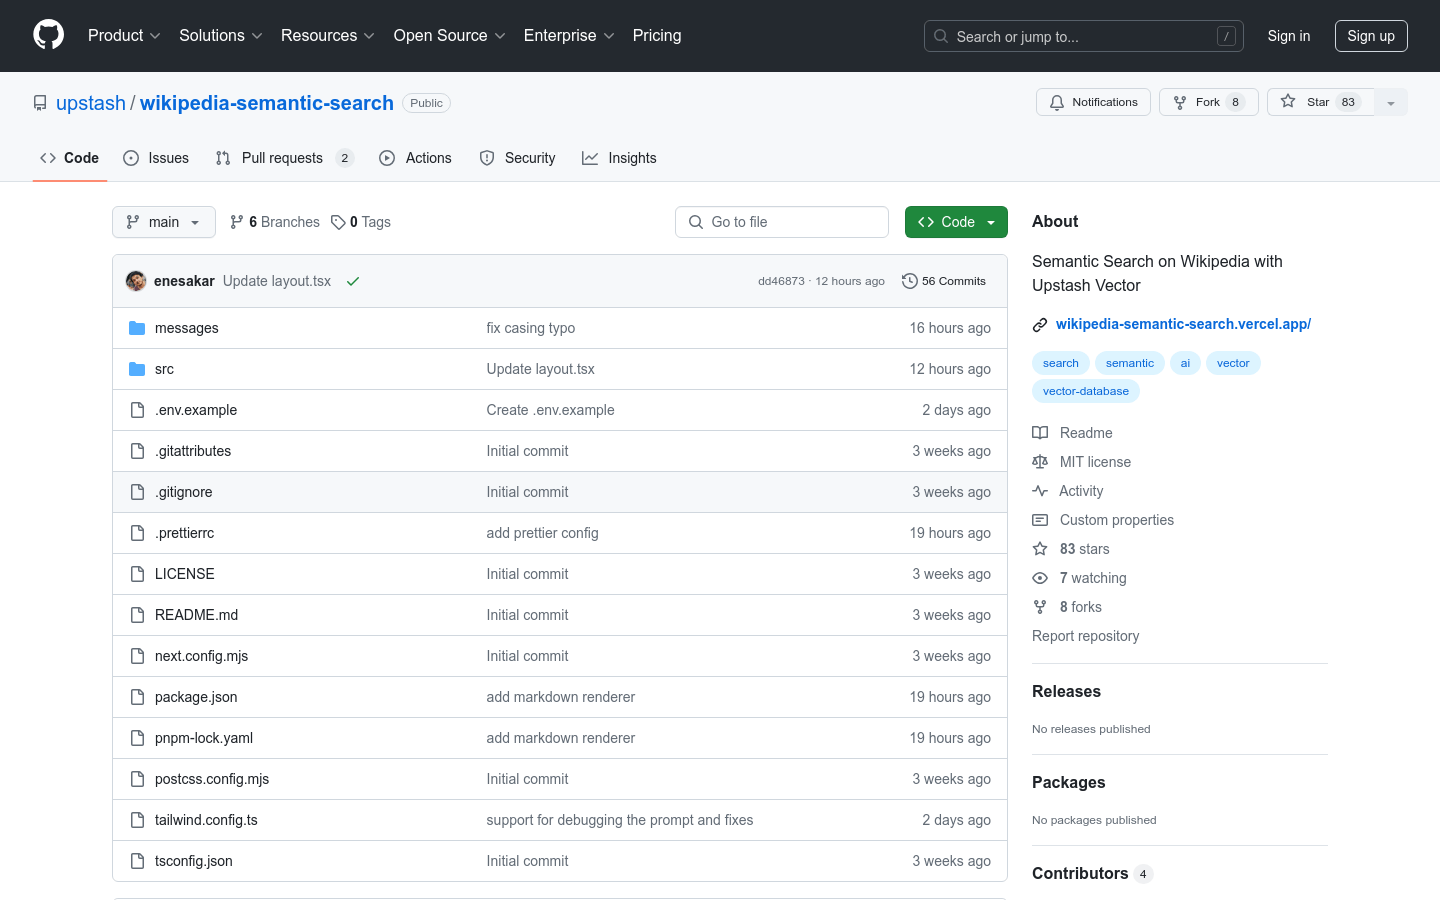Open the upstash owner profile link
The width and height of the screenshot is (1440, 900).
coord(91,103)
